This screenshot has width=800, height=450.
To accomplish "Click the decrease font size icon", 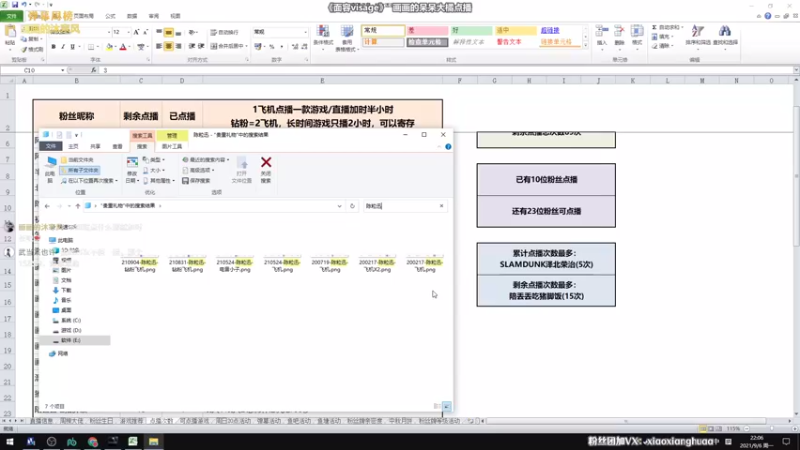I will point(145,32).
